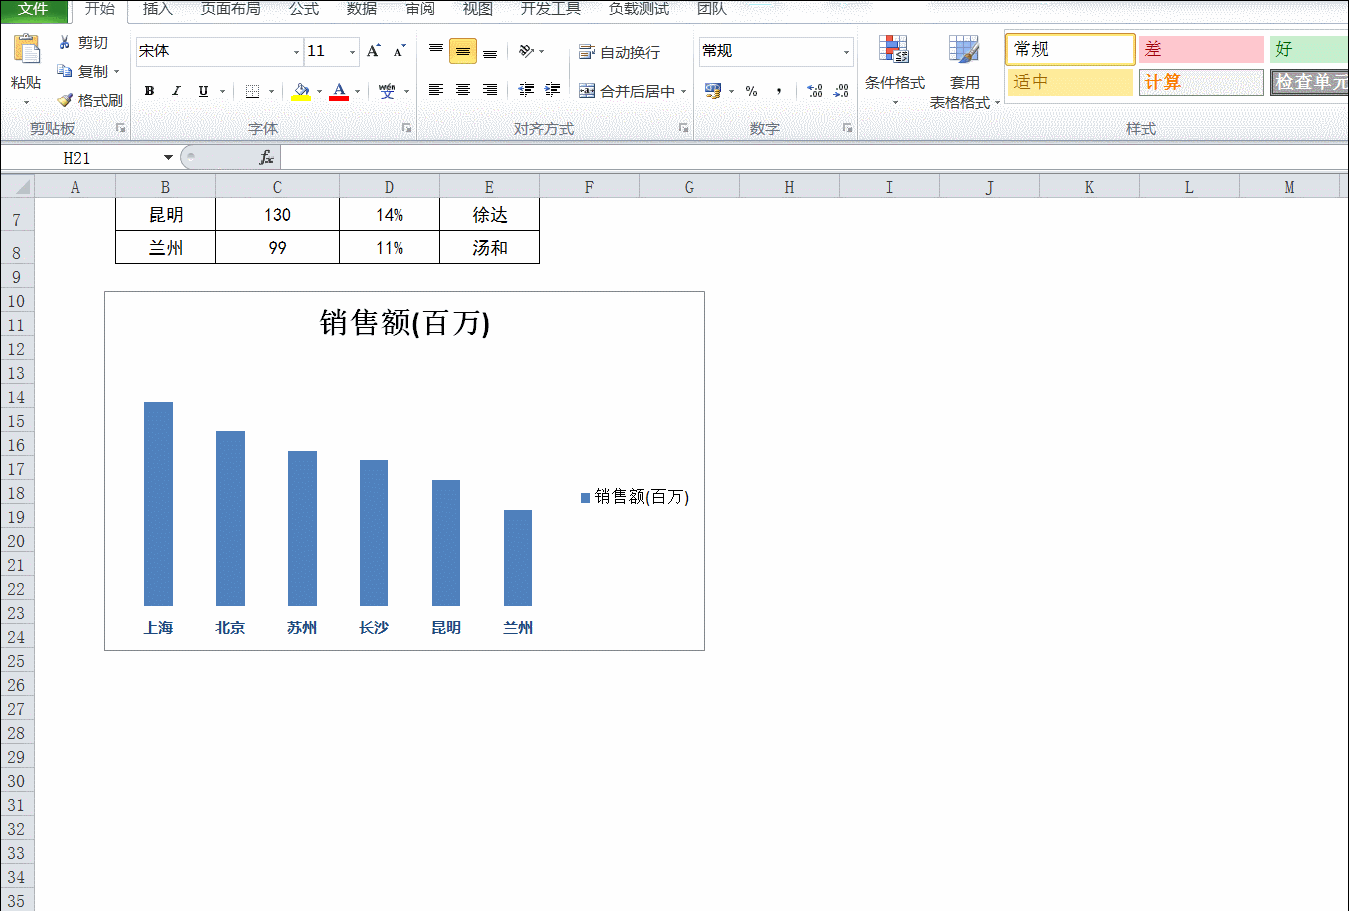Apply the 适中 (Neutral) yellow cell style
The width and height of the screenshot is (1349, 911).
pos(1070,82)
